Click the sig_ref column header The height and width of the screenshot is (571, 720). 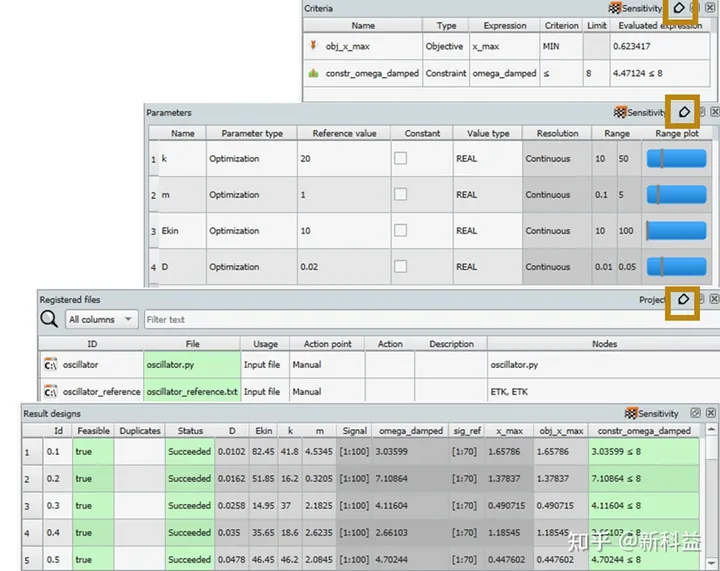pos(467,431)
